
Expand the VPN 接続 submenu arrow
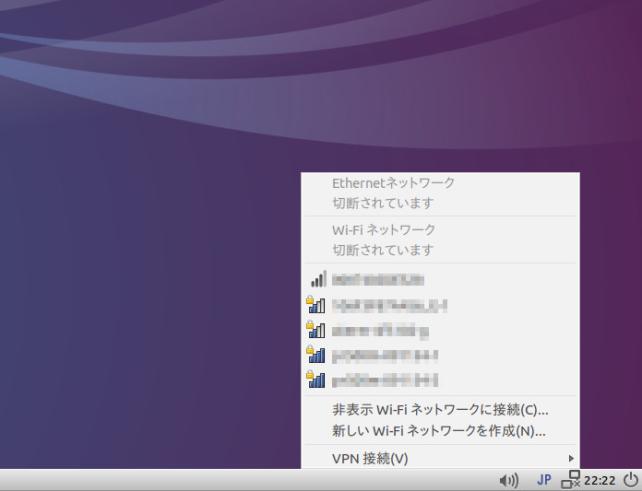coord(571,458)
